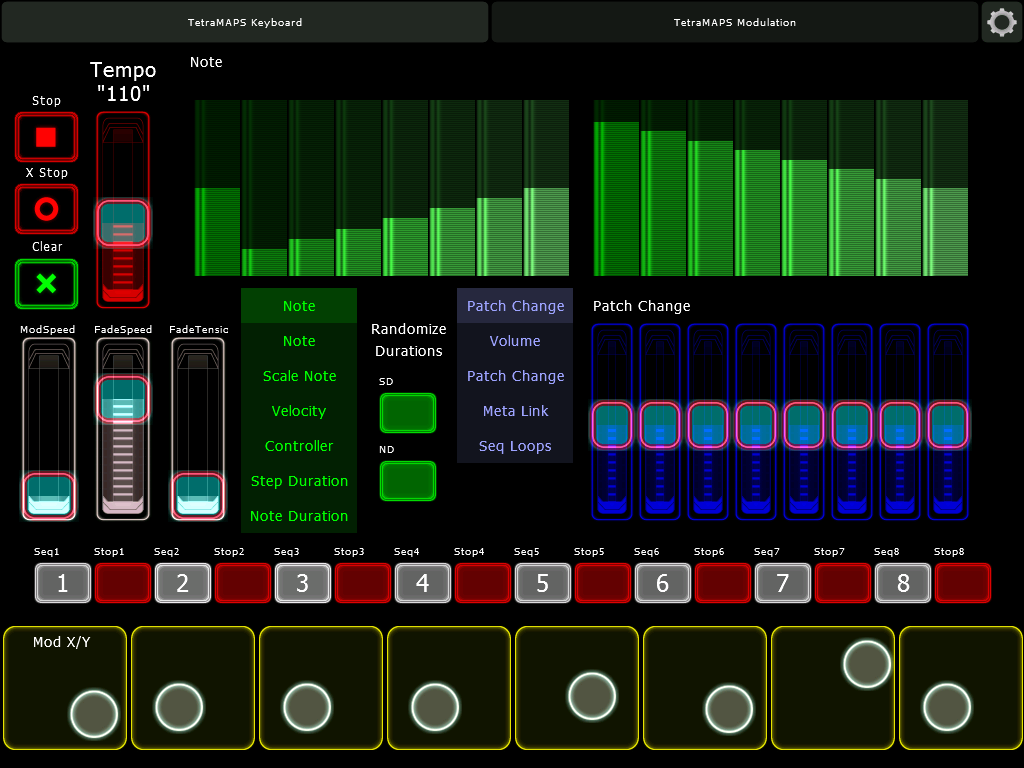
Task: Open the TetraMAPS Modulation tab
Action: pos(735,22)
